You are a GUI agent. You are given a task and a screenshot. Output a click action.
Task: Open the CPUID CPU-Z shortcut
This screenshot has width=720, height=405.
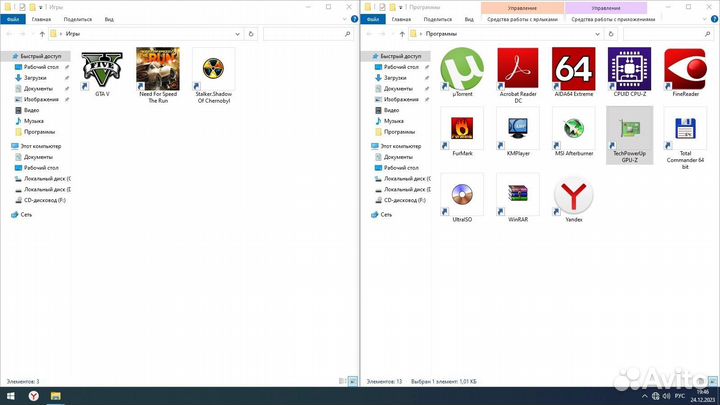pos(630,73)
